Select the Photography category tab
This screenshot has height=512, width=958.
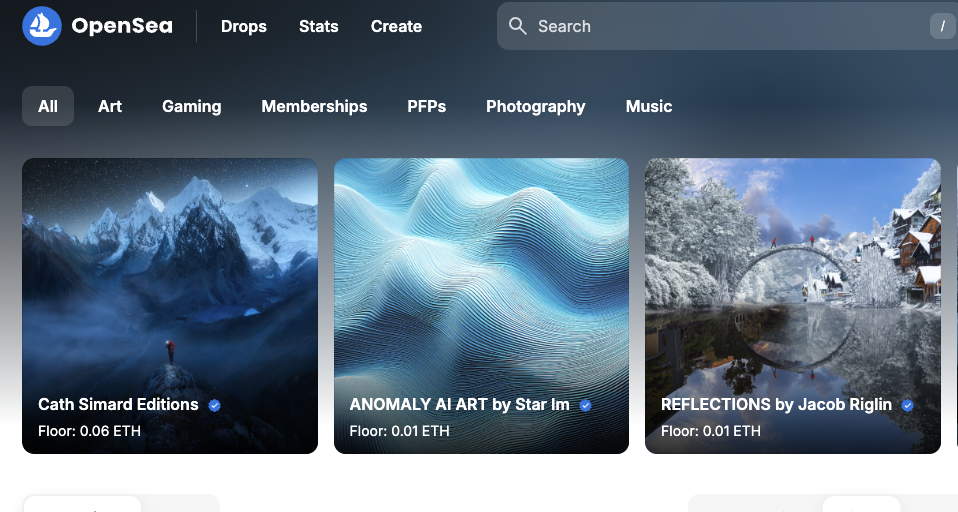coord(535,106)
